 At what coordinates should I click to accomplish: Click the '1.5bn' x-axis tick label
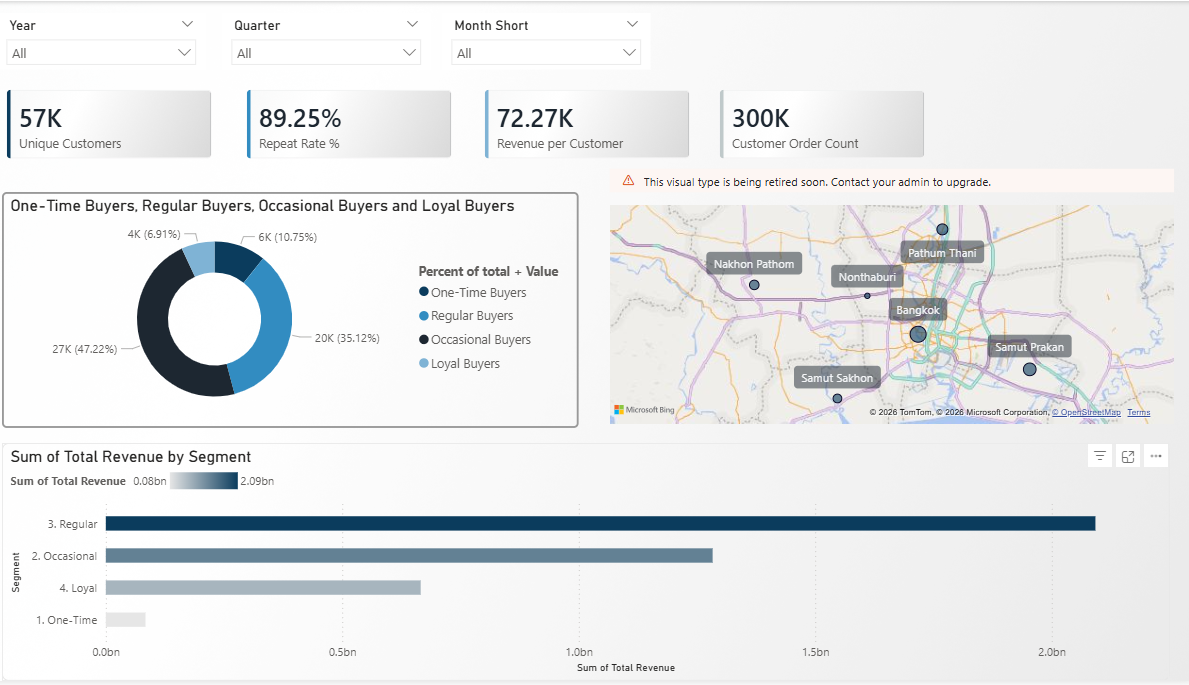pyautogui.click(x=815, y=652)
